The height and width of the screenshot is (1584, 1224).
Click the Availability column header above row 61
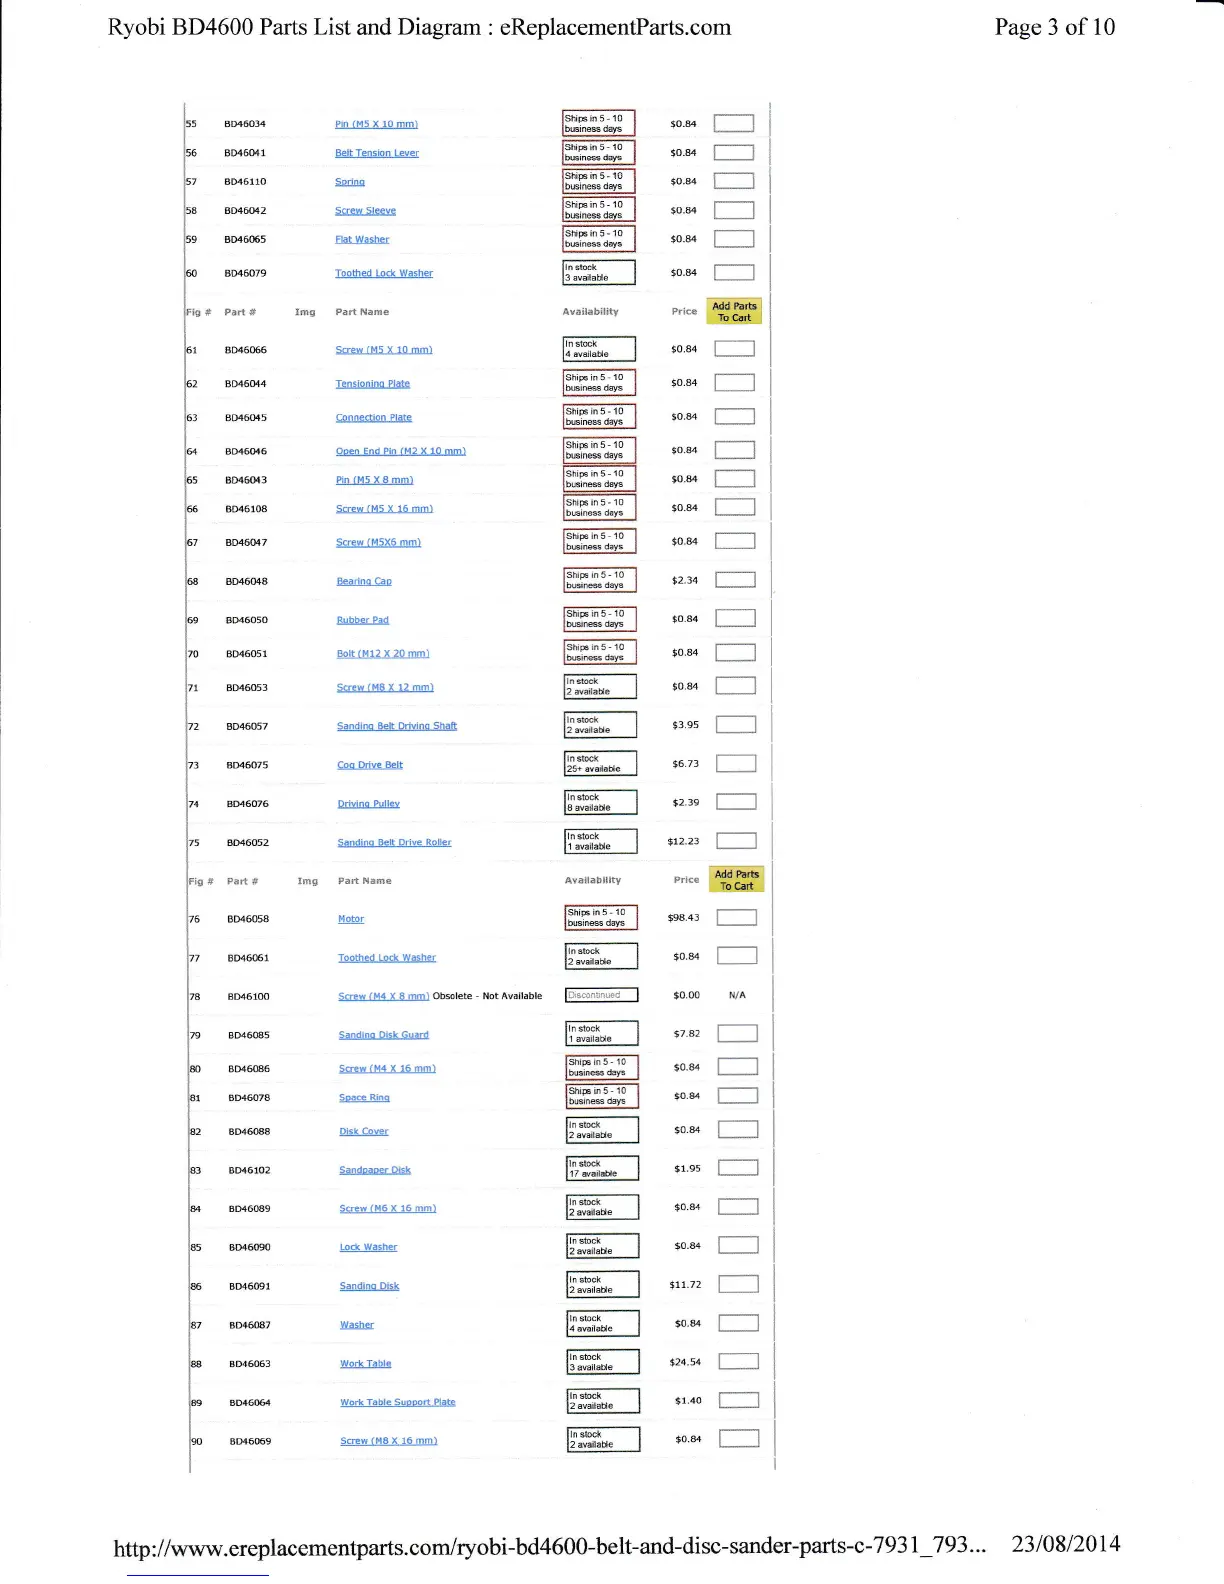tap(591, 312)
